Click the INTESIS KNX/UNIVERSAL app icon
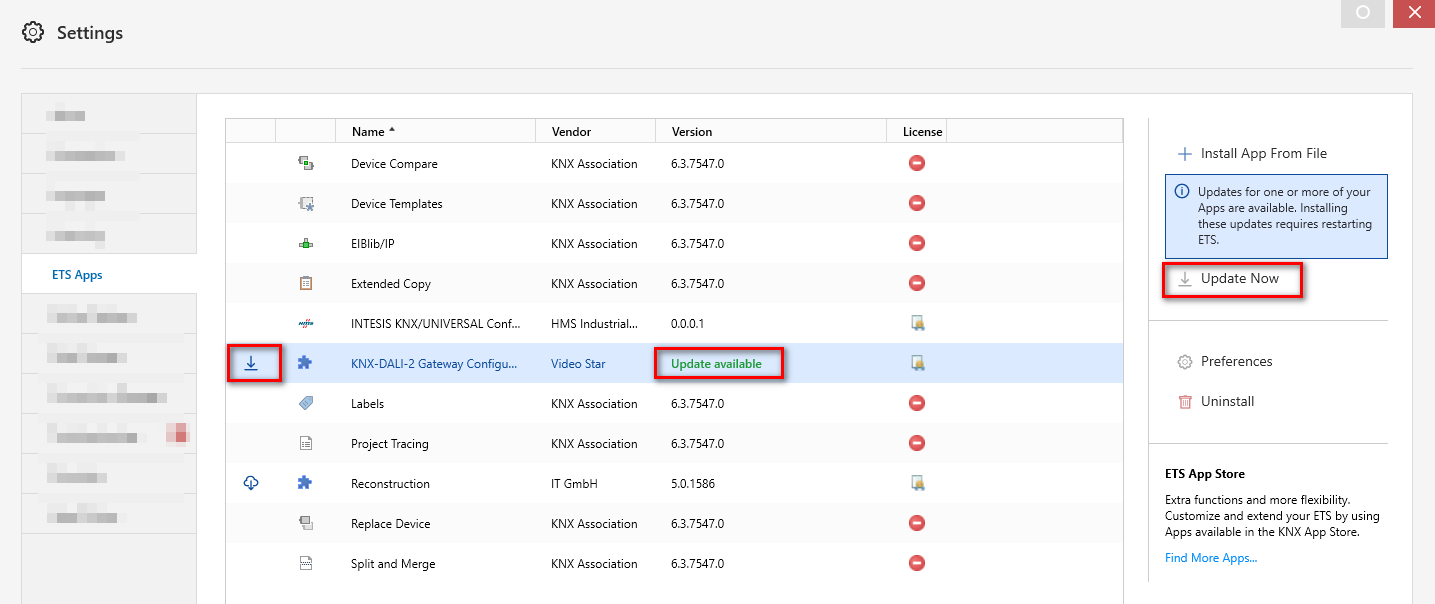Viewport: 1435px width, 604px height. click(305, 323)
